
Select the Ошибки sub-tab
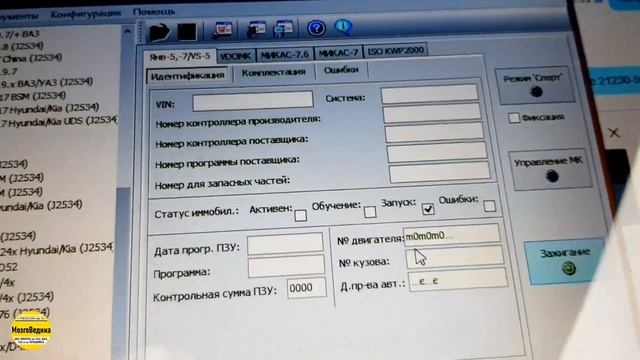341,70
